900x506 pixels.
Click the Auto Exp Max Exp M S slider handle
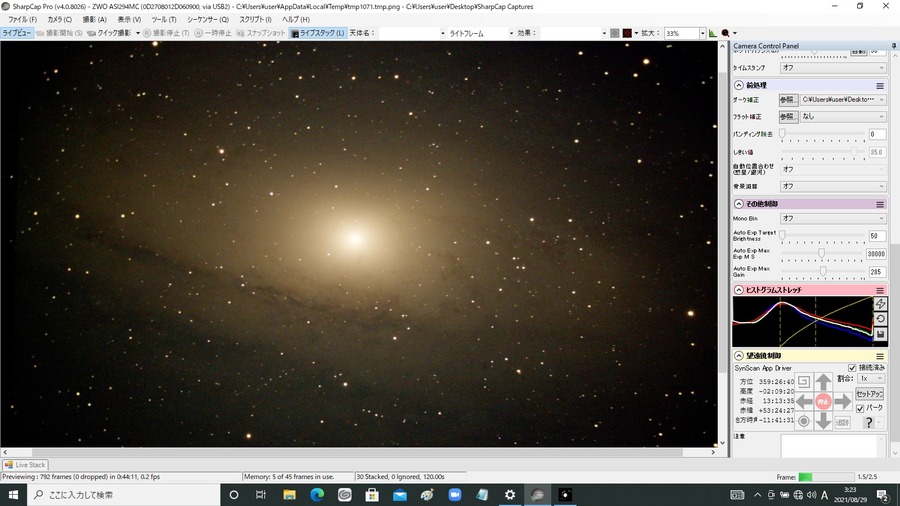(821, 252)
